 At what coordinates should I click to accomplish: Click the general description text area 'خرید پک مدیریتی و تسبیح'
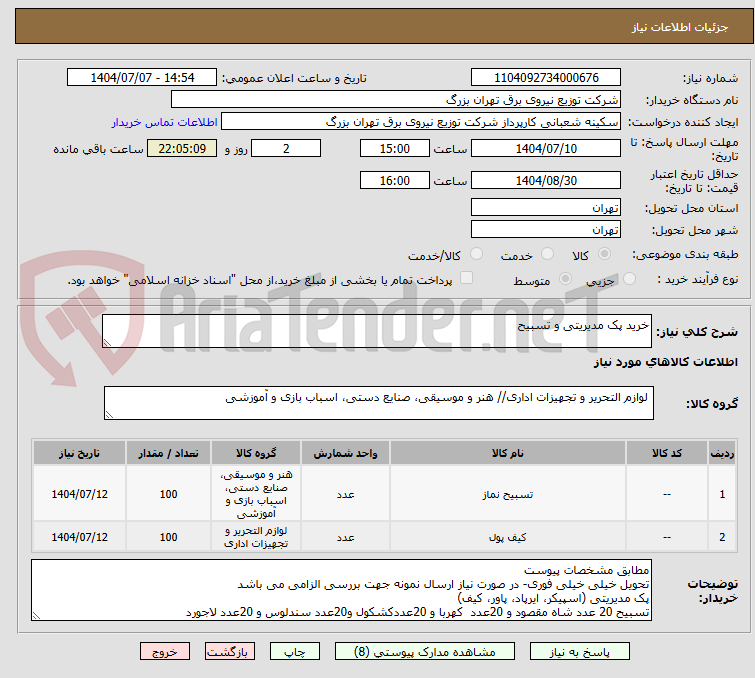pos(377,331)
